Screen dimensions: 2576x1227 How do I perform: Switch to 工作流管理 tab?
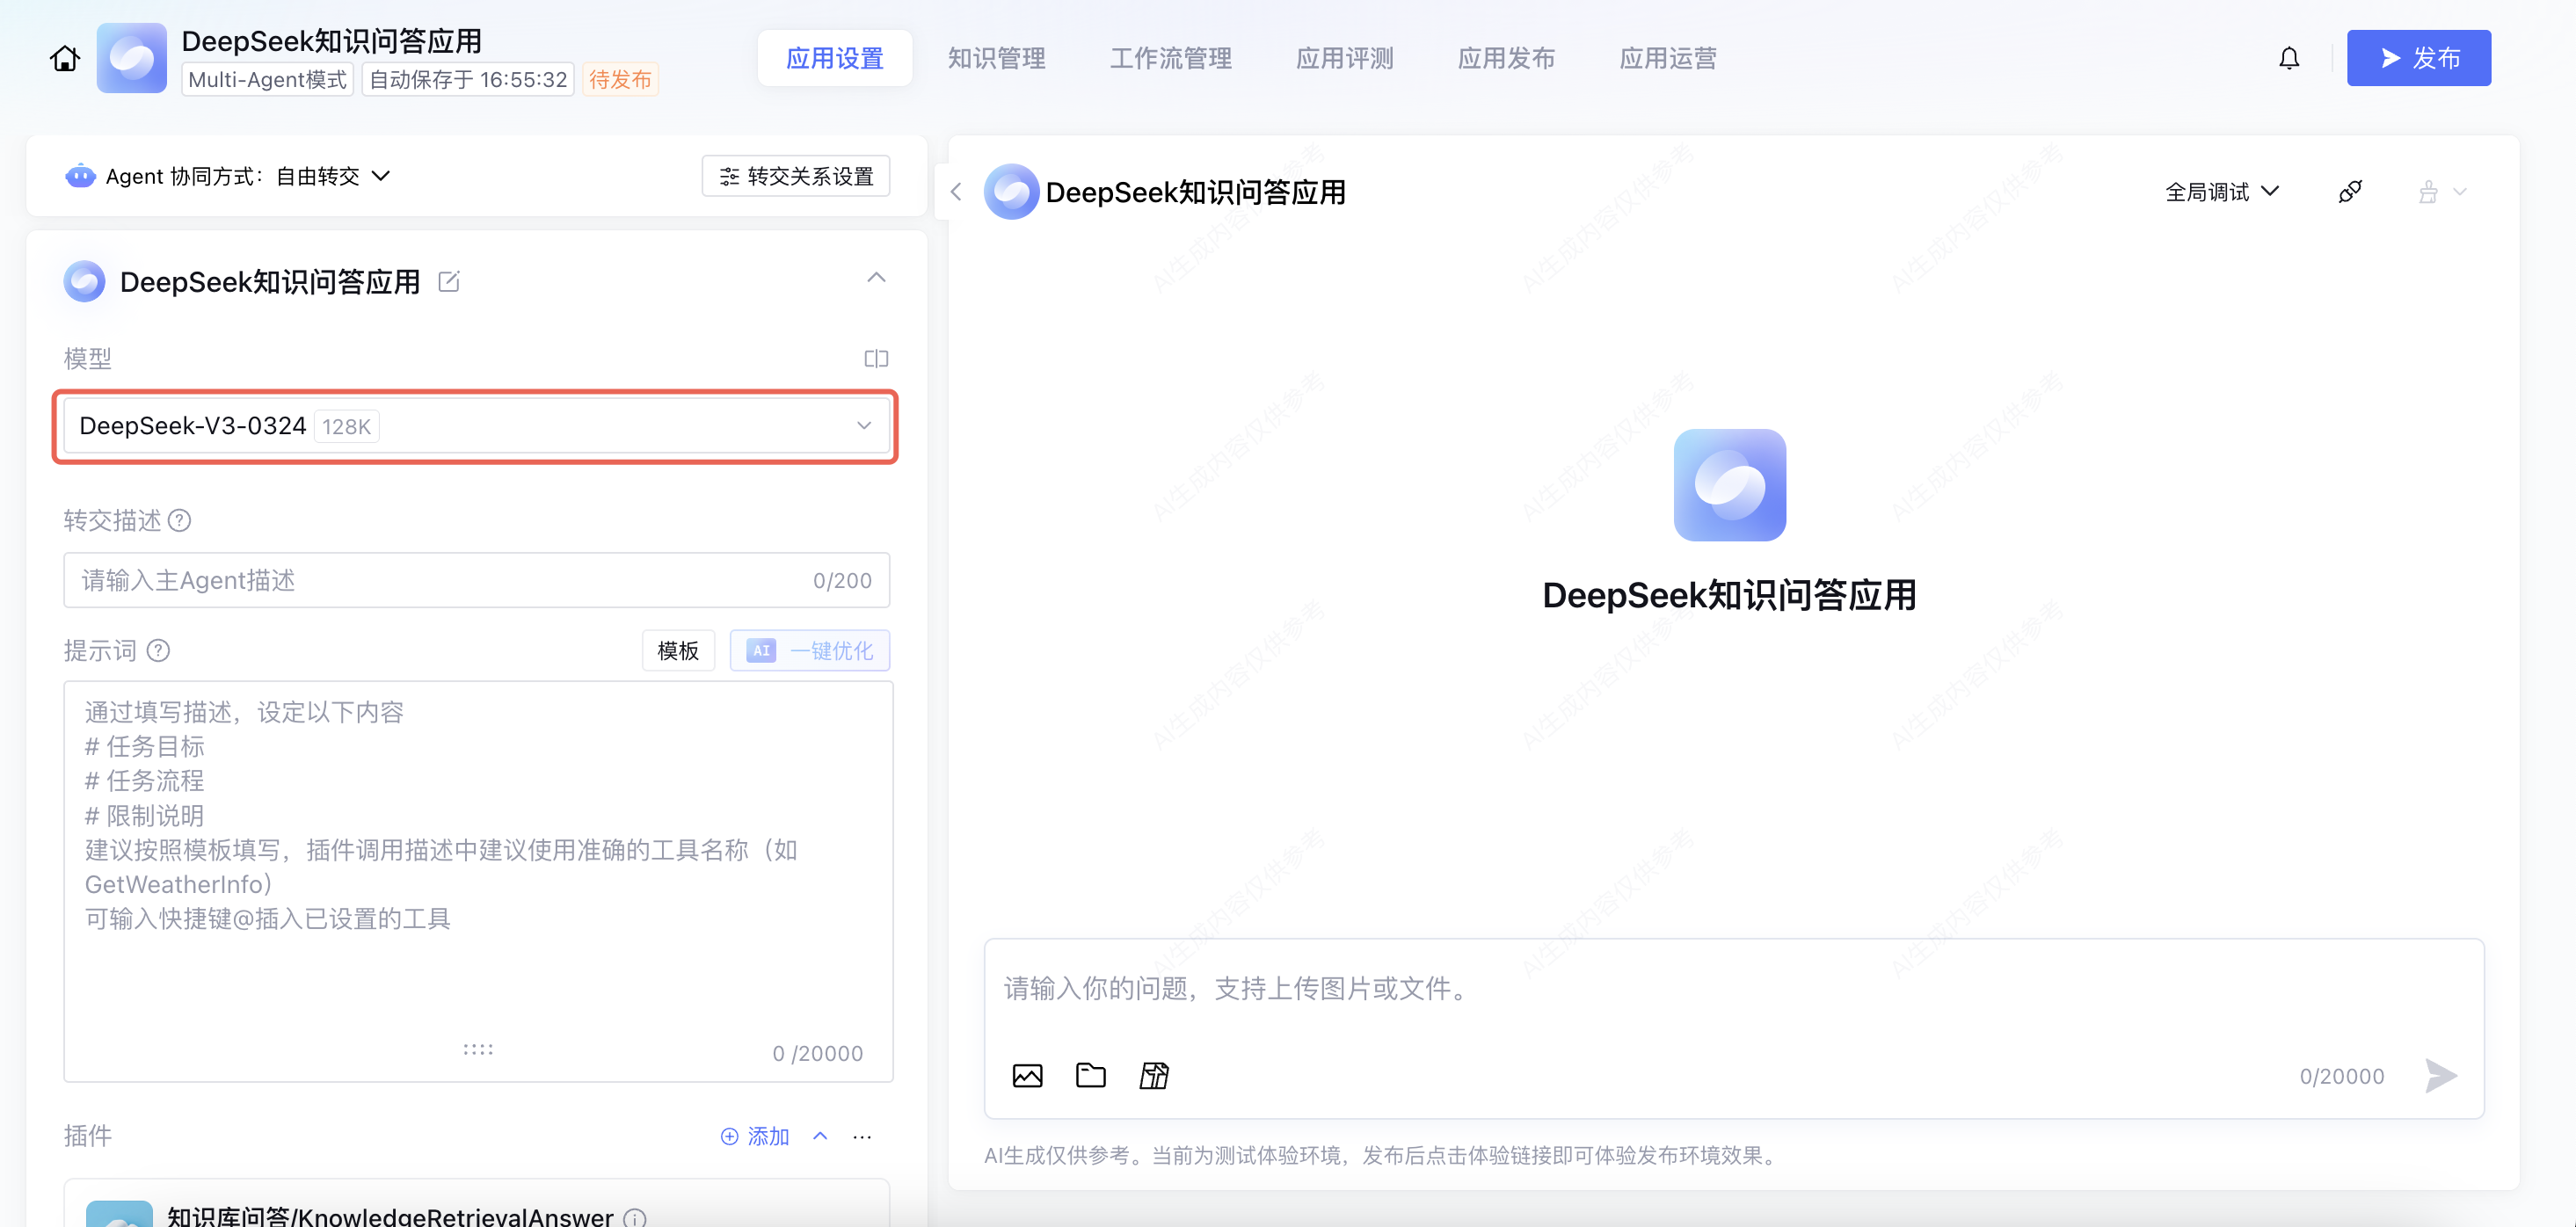(1170, 59)
